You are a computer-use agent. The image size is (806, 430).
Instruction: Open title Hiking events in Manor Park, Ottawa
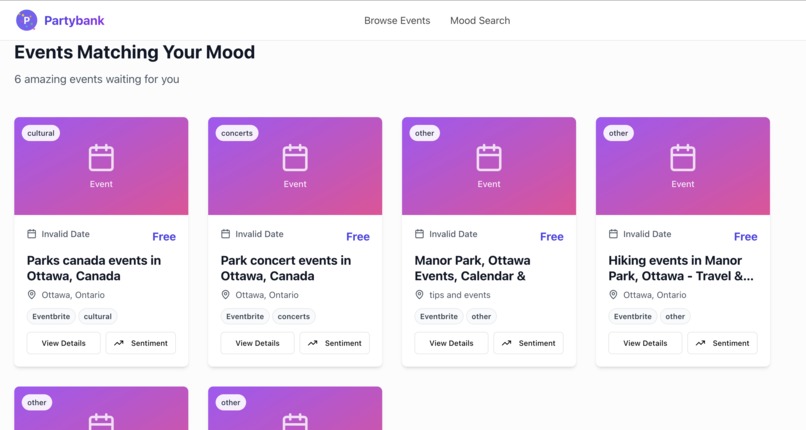point(681,268)
